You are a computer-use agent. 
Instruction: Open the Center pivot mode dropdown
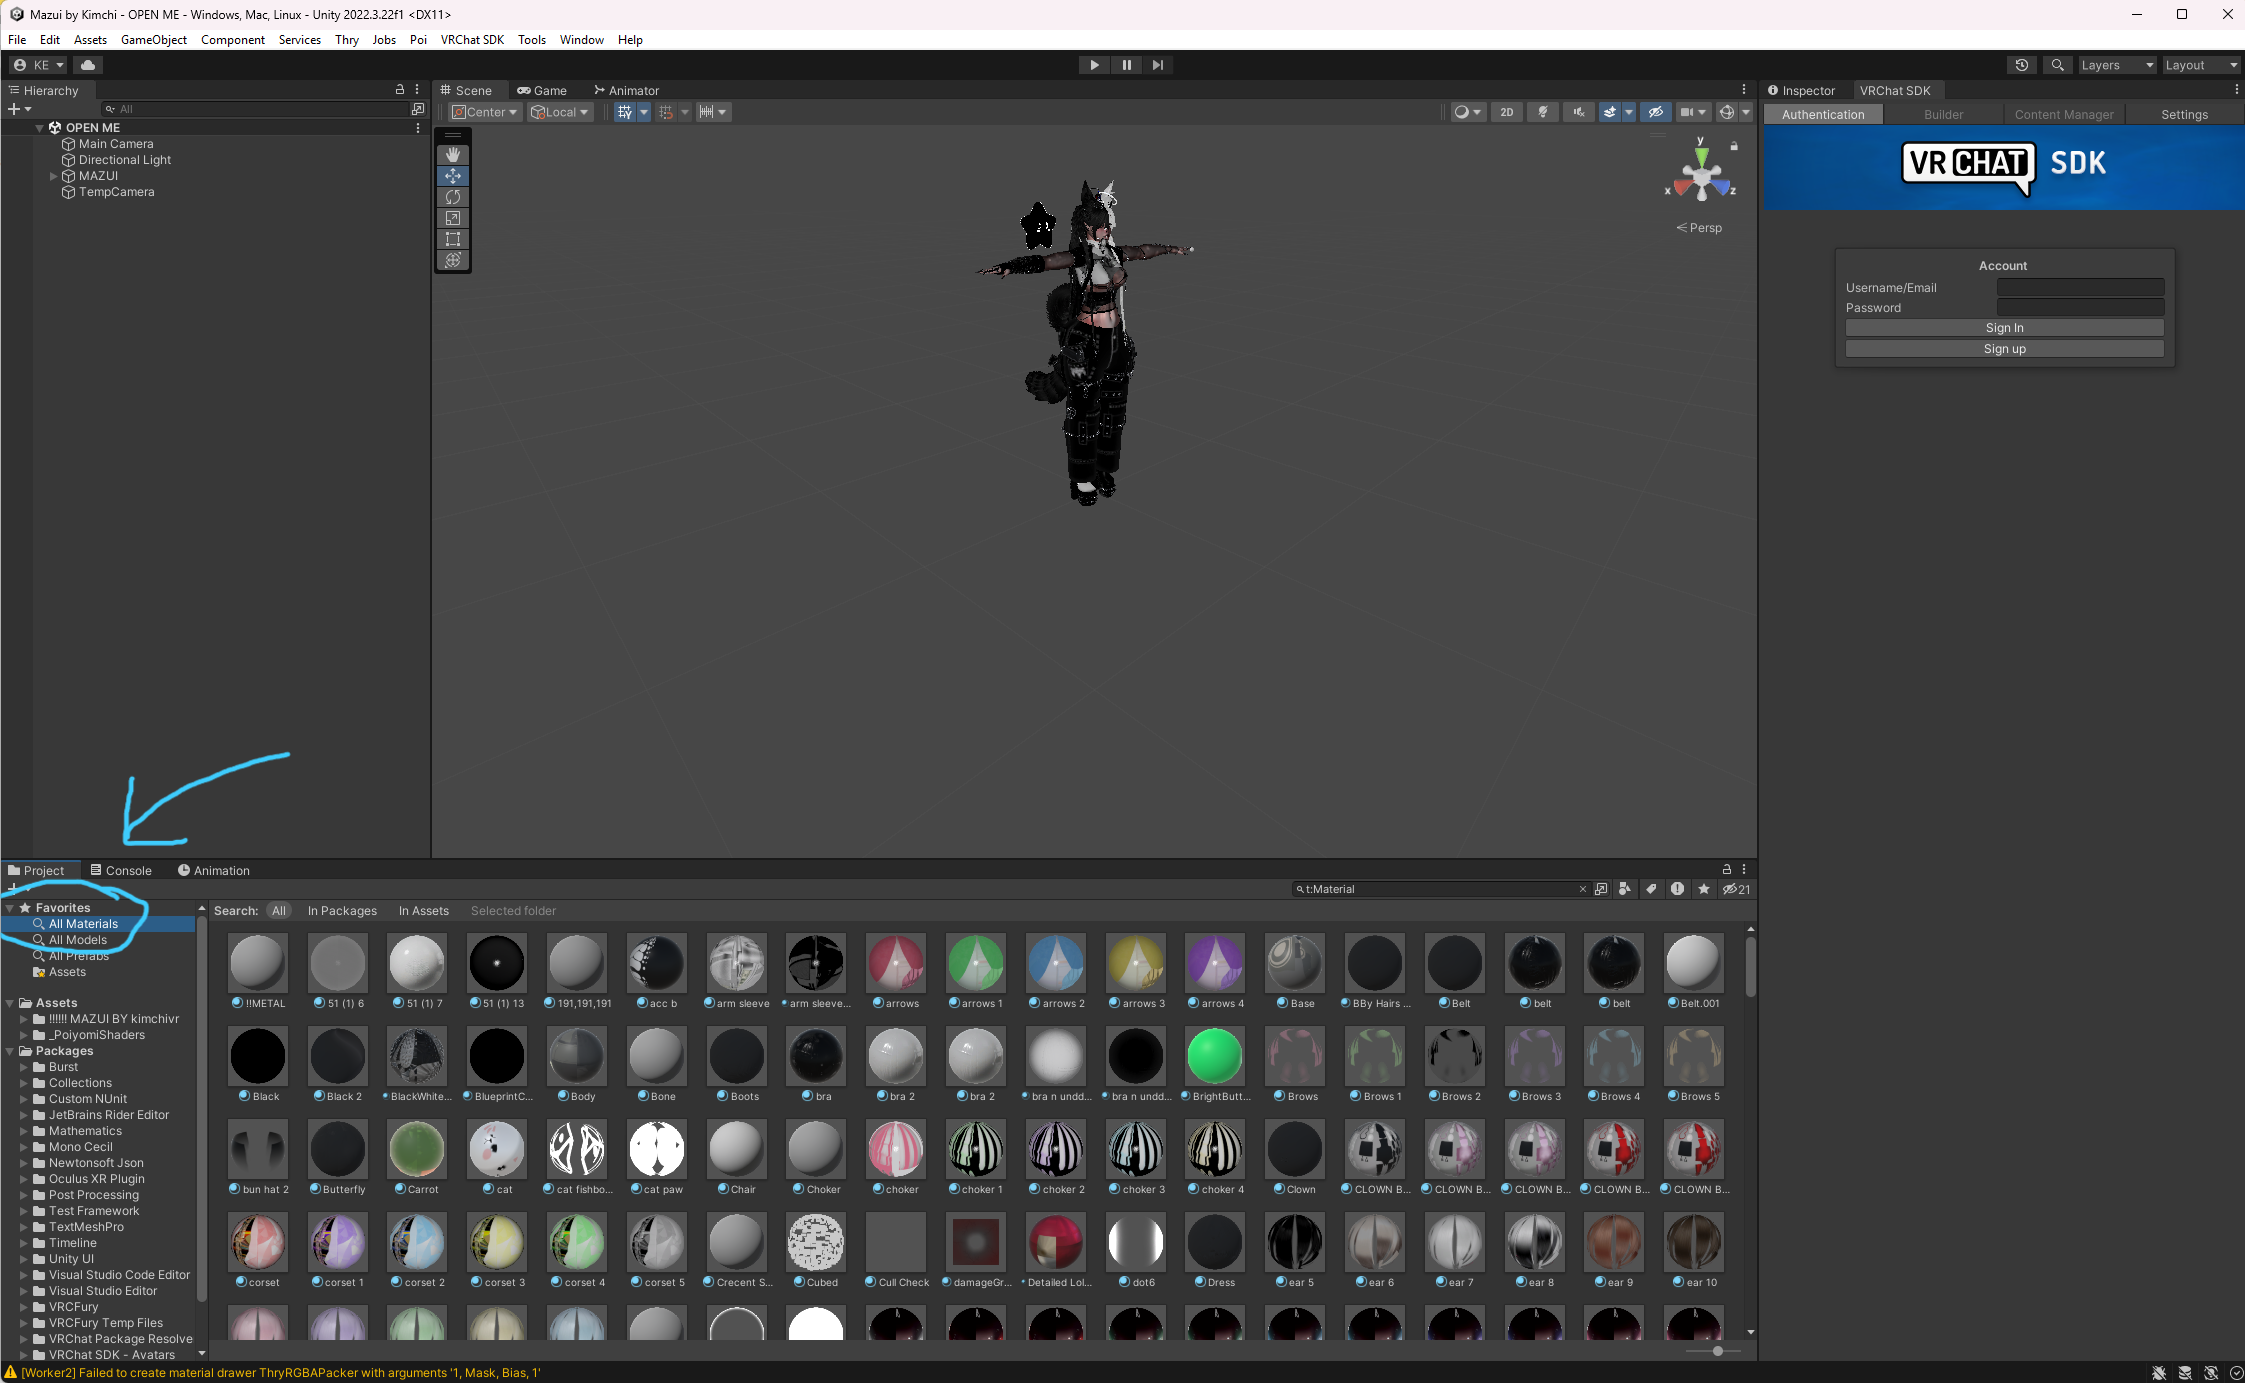click(x=485, y=112)
